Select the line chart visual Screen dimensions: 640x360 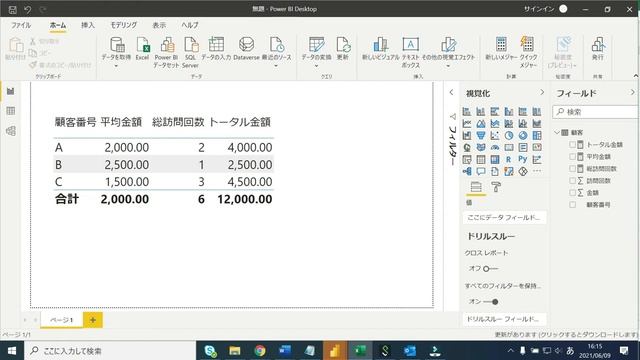pyautogui.click(x=467, y=123)
